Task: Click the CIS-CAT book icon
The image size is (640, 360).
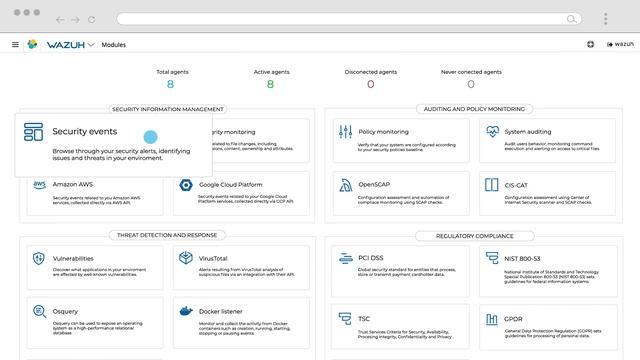Action: pos(491,184)
